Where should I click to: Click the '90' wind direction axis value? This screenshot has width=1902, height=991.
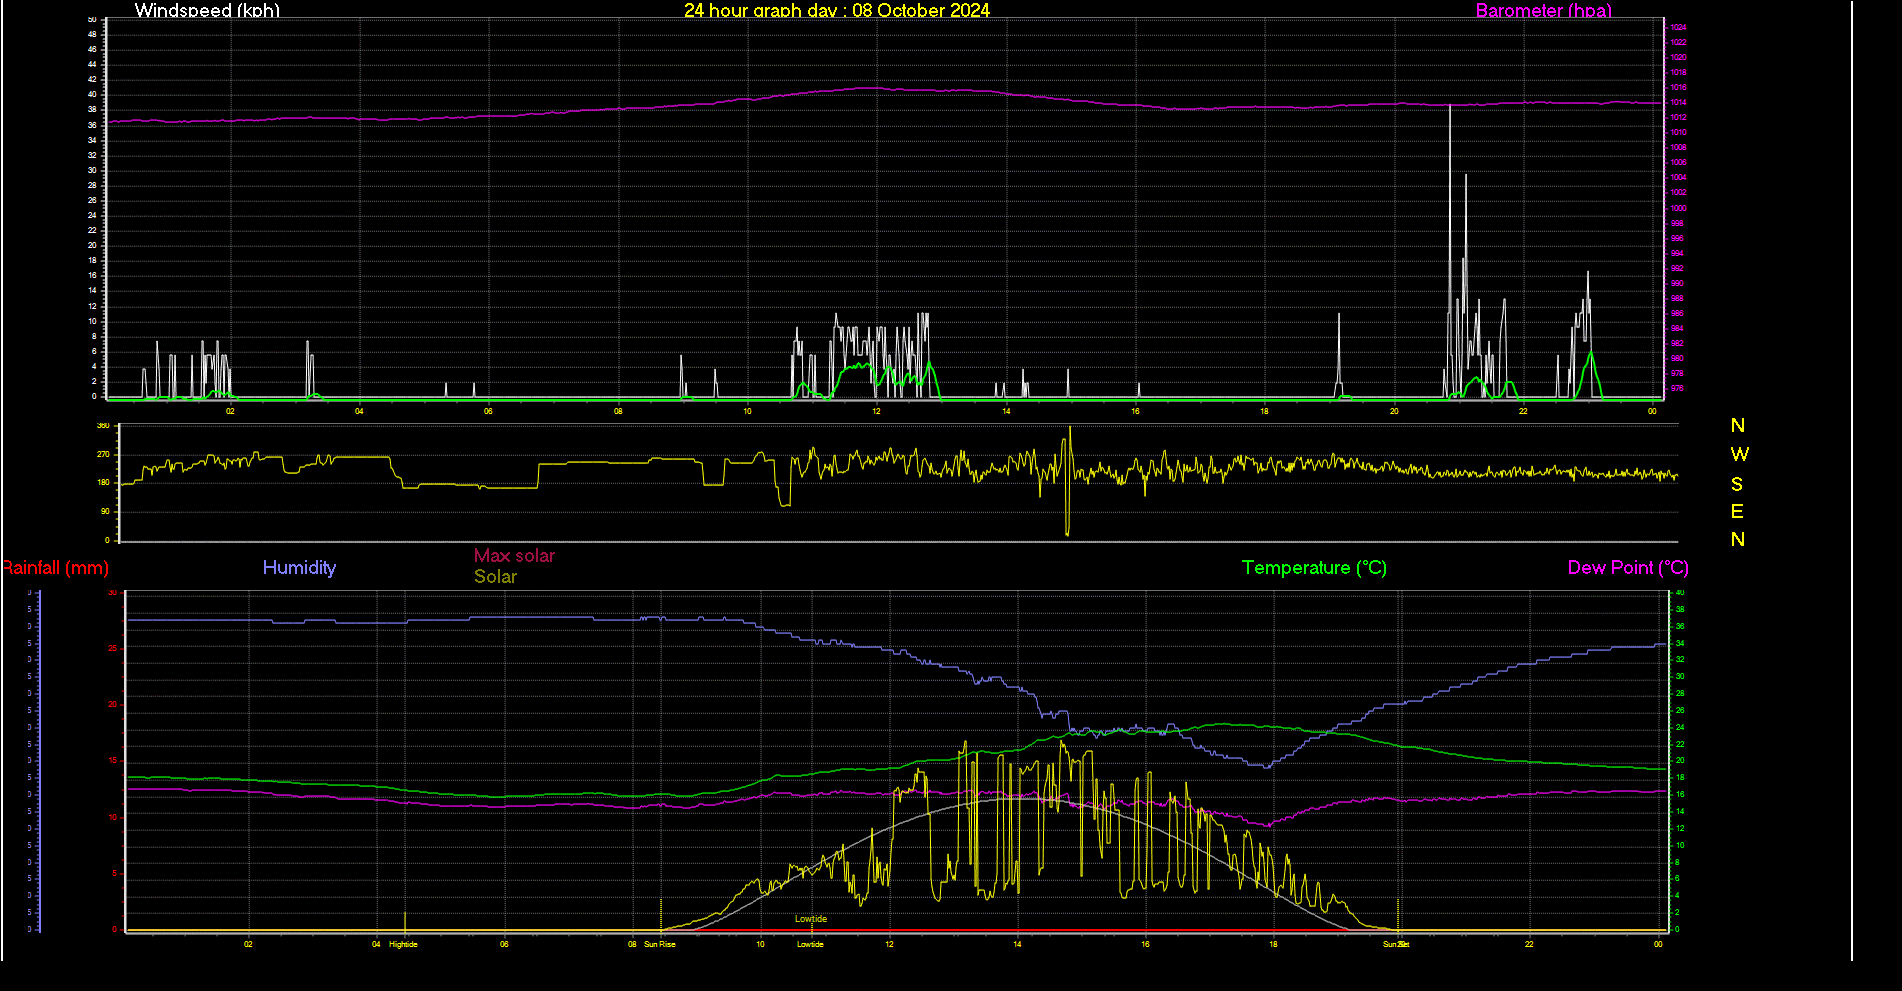pos(105,511)
